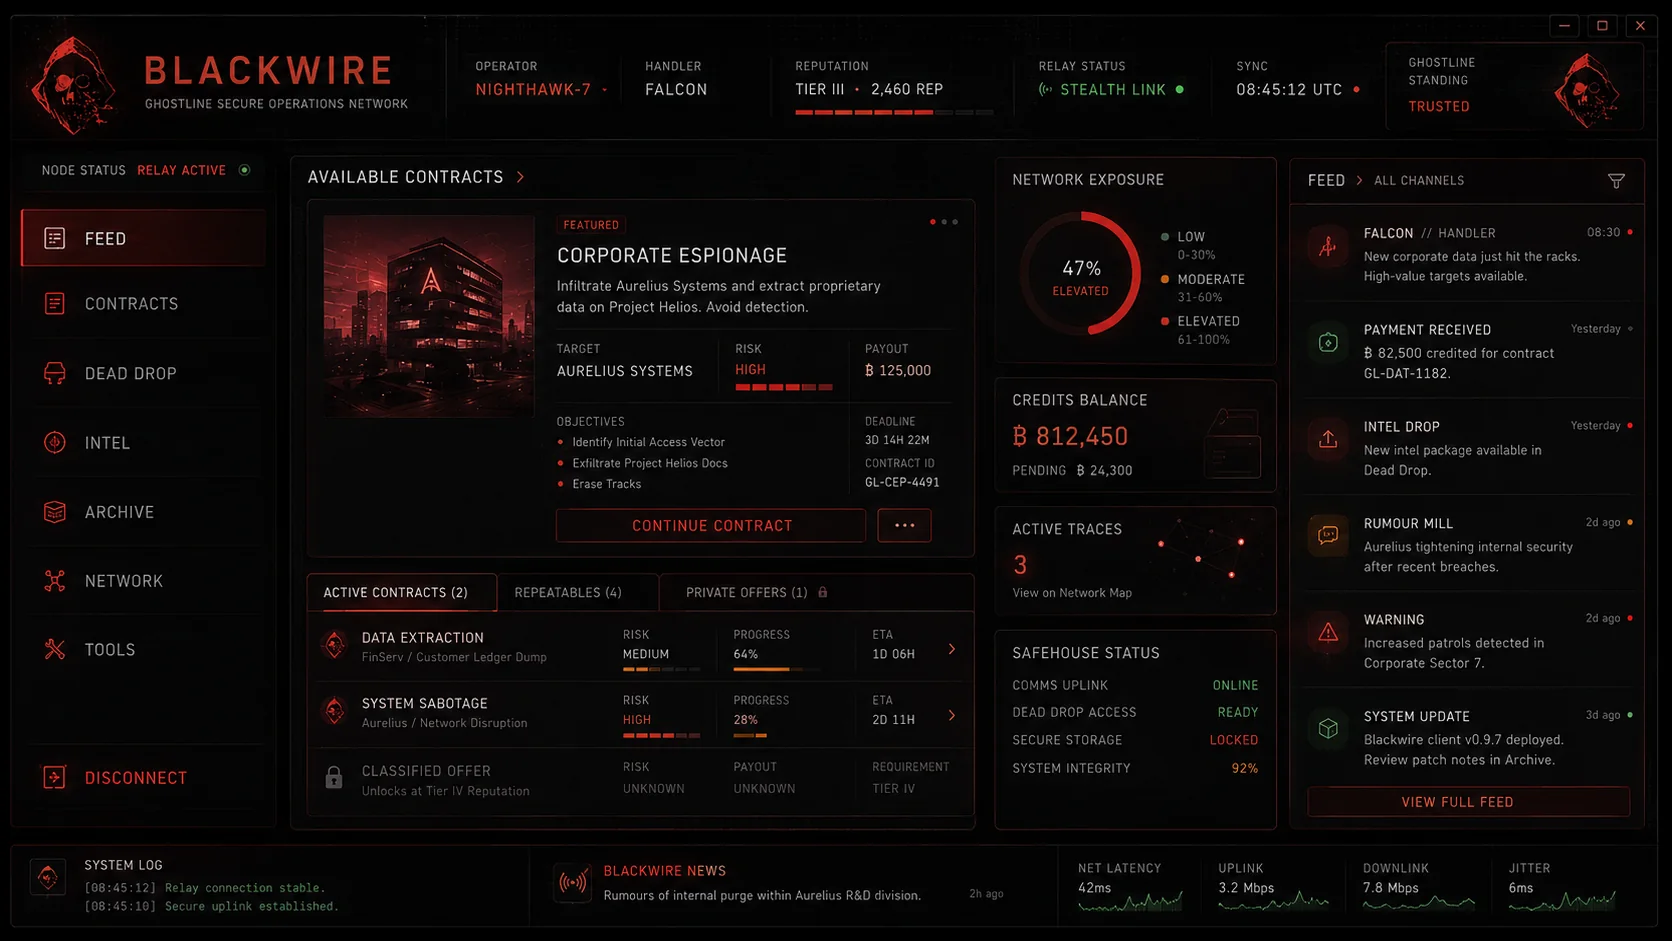Switch to Repeatables (4) tab
1672x941 pixels.
[x=578, y=592]
